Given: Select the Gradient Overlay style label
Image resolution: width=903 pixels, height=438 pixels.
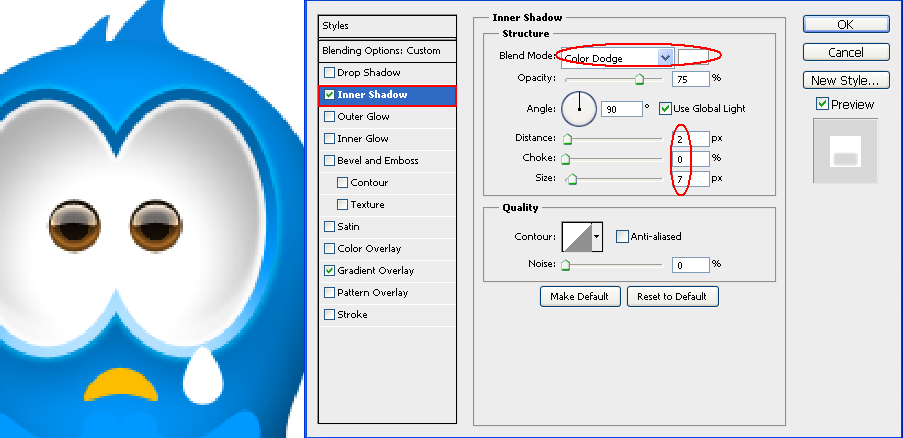Looking at the screenshot, I should coord(375,271).
